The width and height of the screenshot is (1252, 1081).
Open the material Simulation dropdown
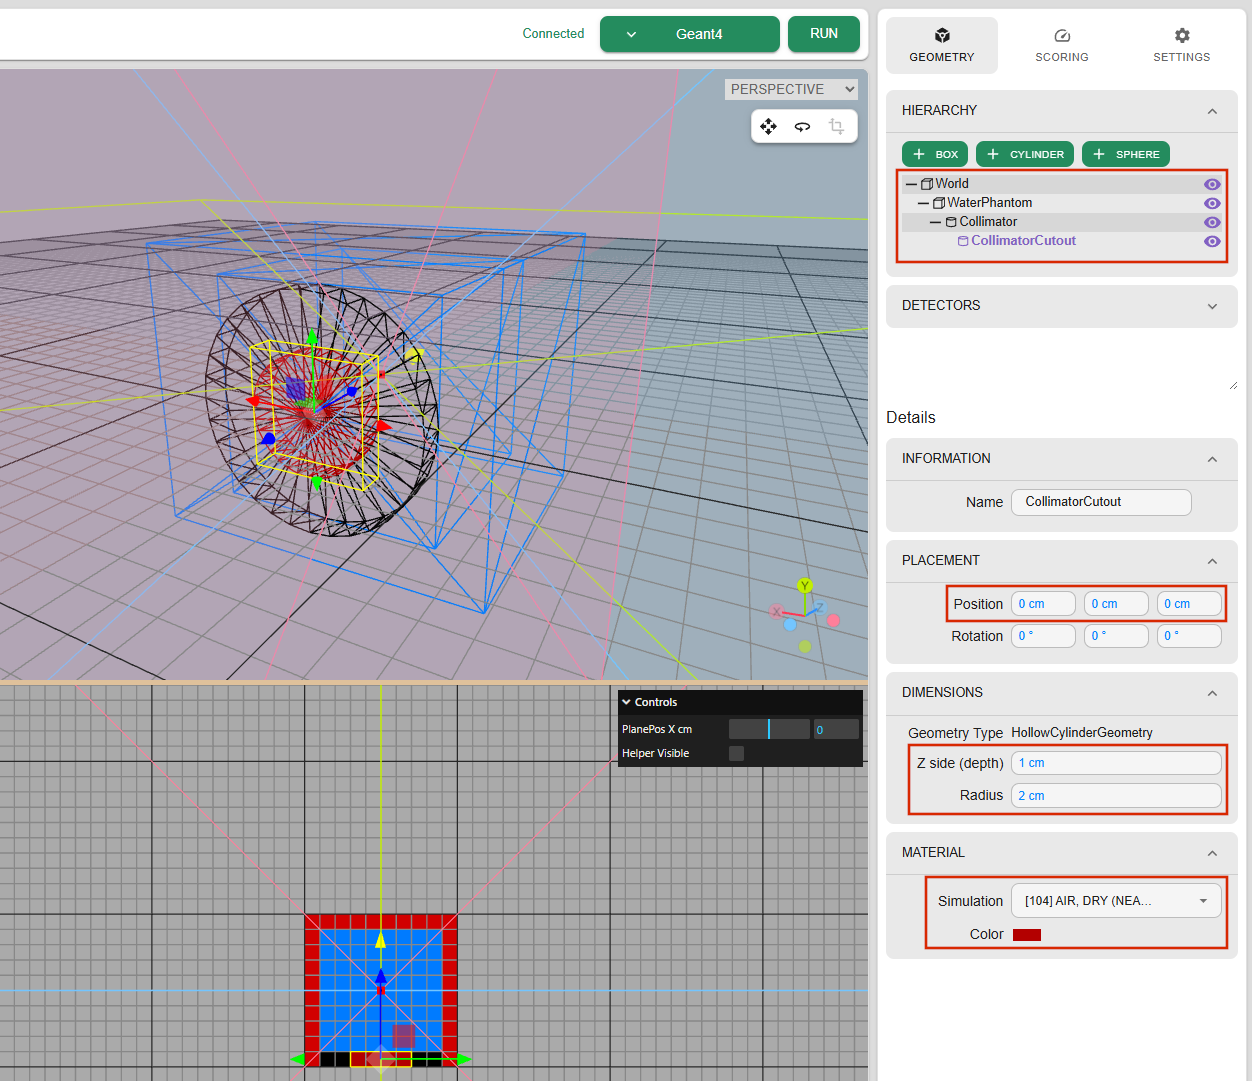(x=1116, y=901)
